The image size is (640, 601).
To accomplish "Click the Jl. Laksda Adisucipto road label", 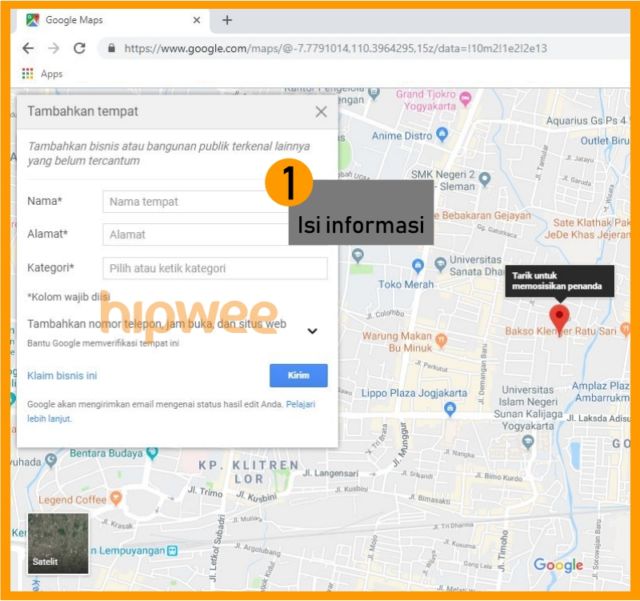I will [x=598, y=418].
